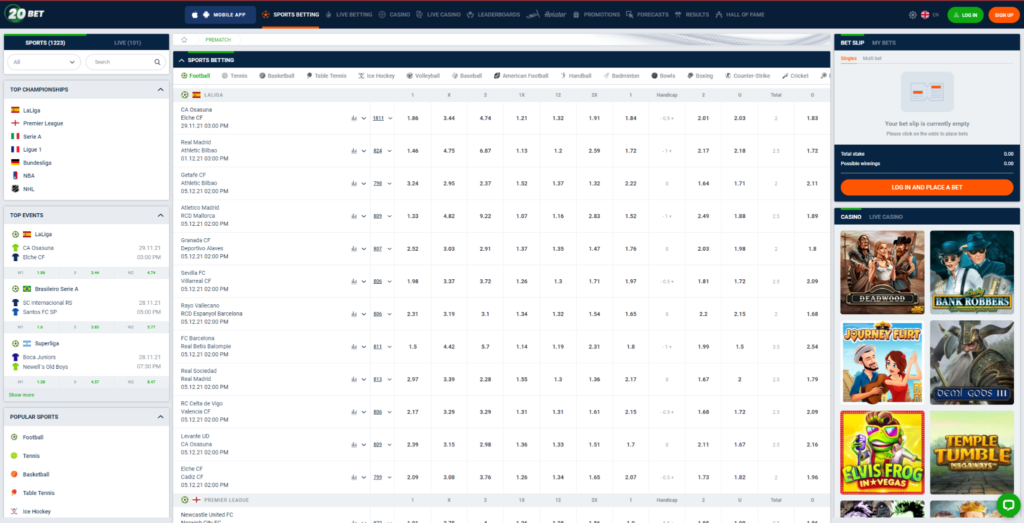Switch to Live Betting in top navigation

349,14
